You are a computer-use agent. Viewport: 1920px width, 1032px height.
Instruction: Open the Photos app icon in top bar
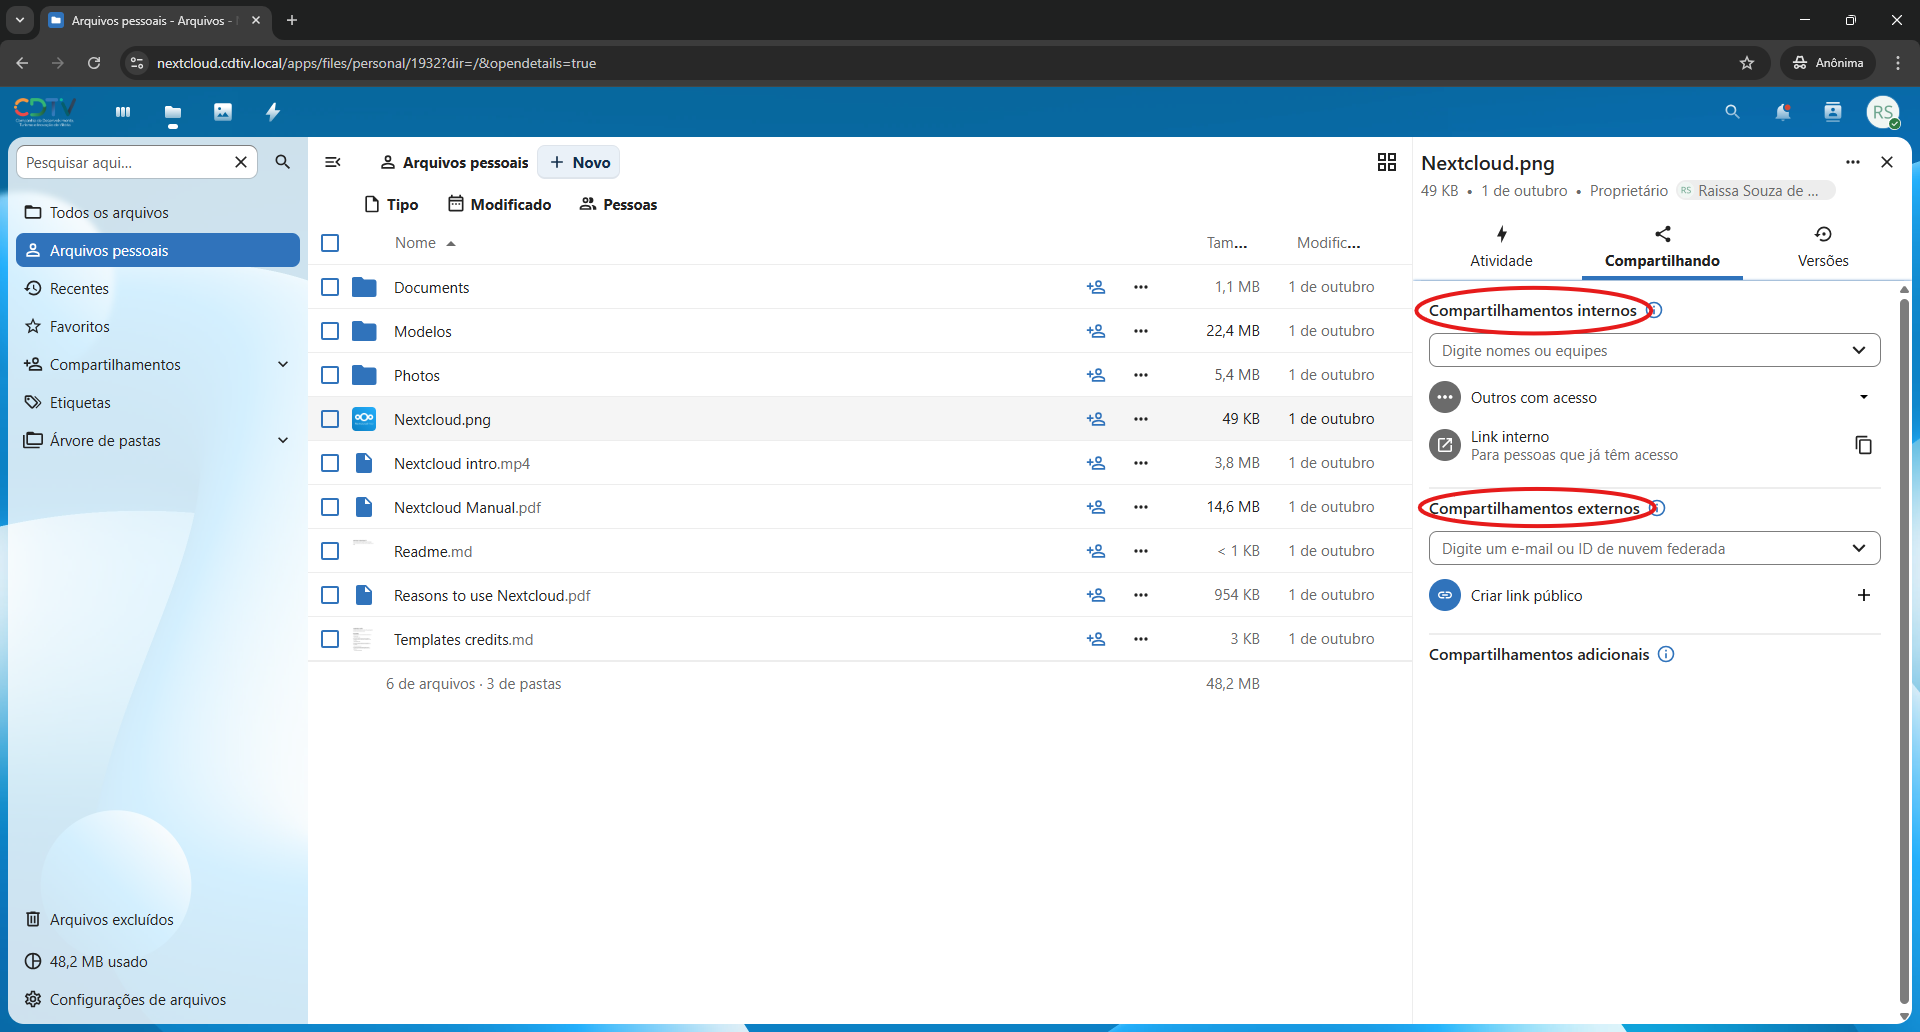222,112
